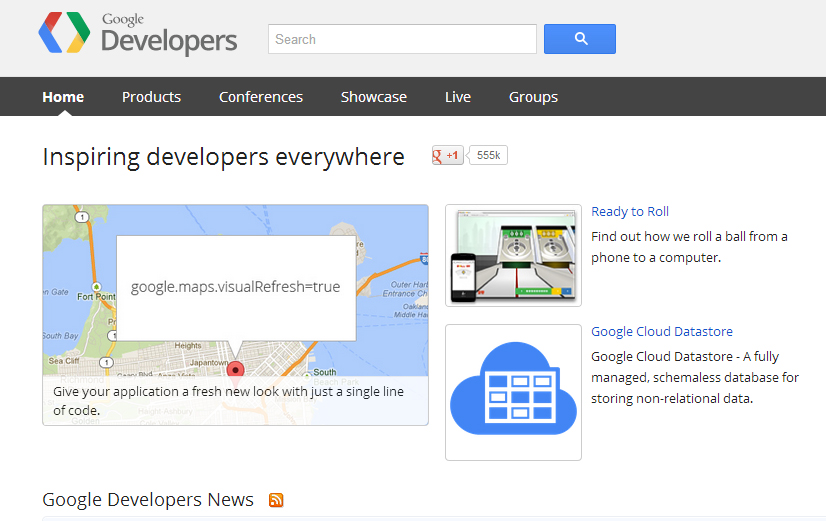
Task: Open the Products menu item
Action: pos(152,97)
